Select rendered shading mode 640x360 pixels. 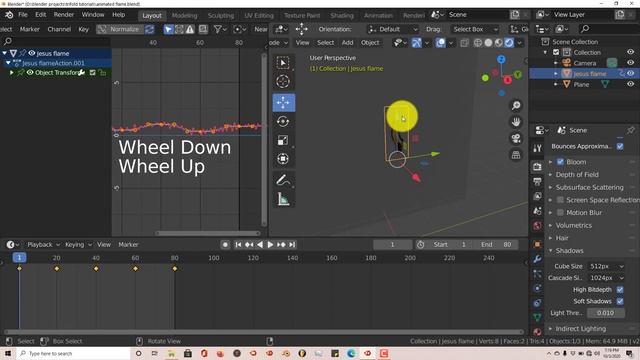coord(509,43)
